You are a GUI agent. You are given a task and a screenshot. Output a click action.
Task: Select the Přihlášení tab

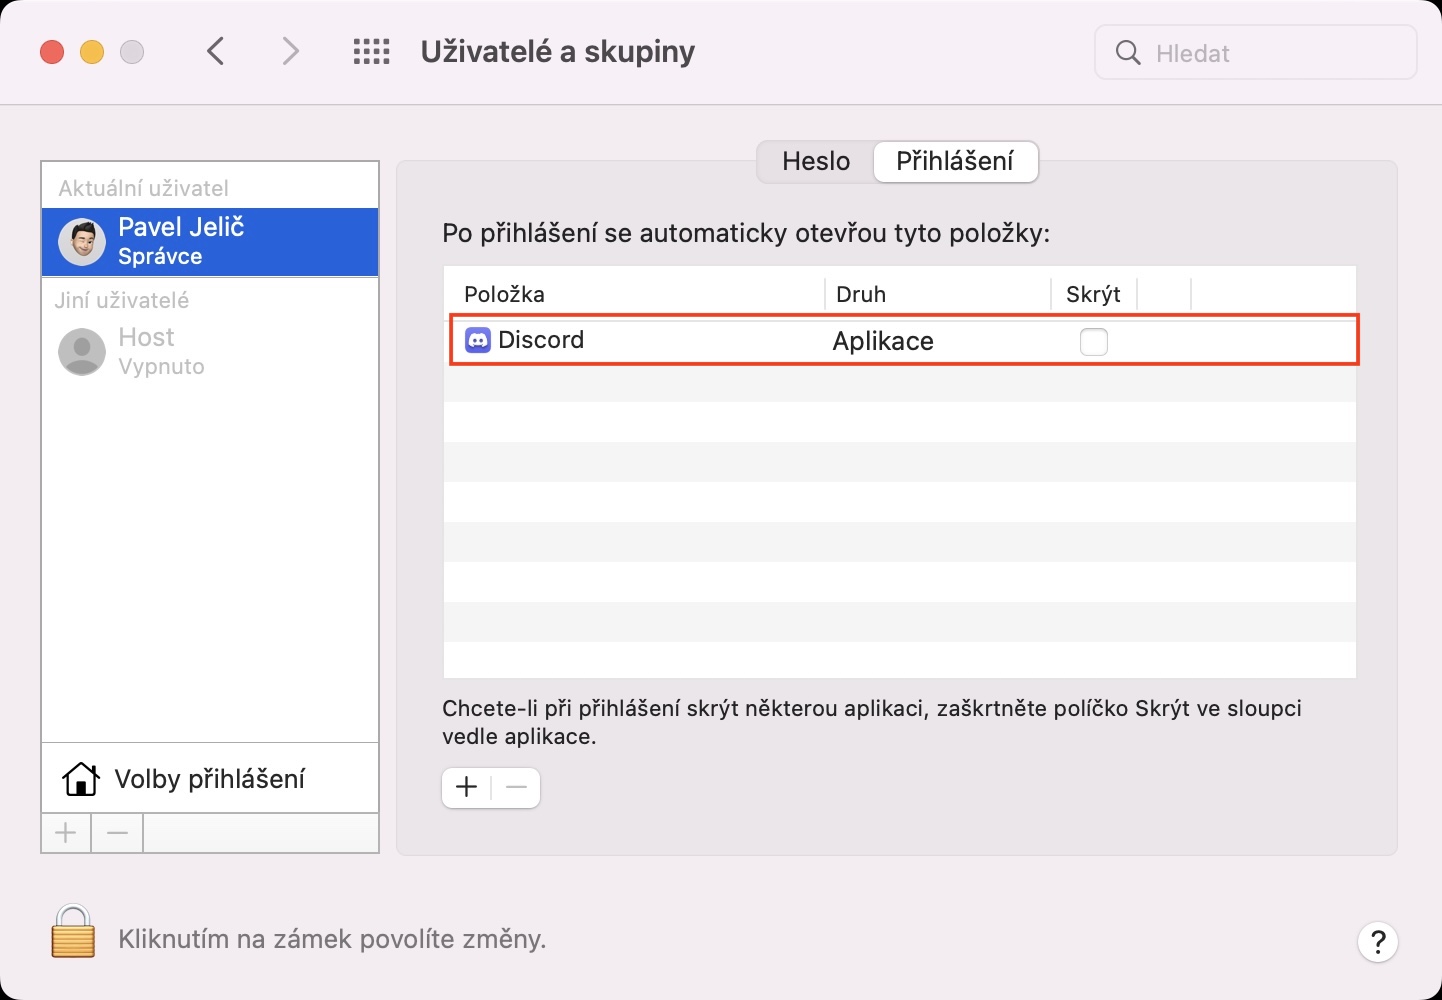click(955, 162)
